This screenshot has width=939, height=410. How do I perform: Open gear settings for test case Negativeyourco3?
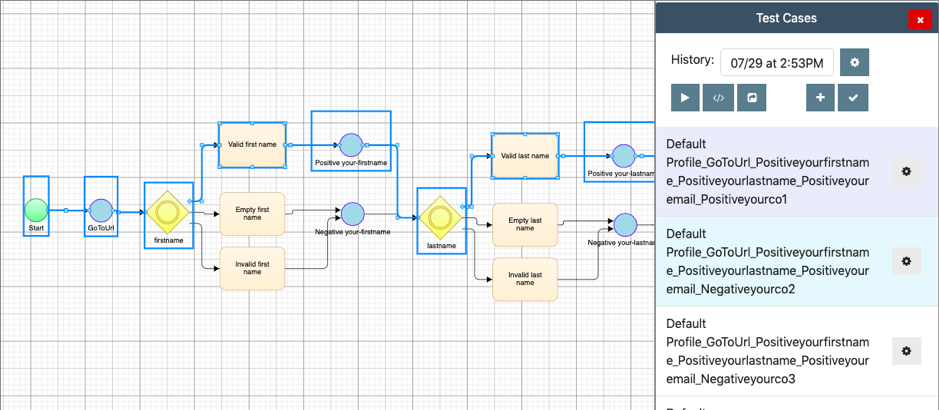(x=907, y=351)
